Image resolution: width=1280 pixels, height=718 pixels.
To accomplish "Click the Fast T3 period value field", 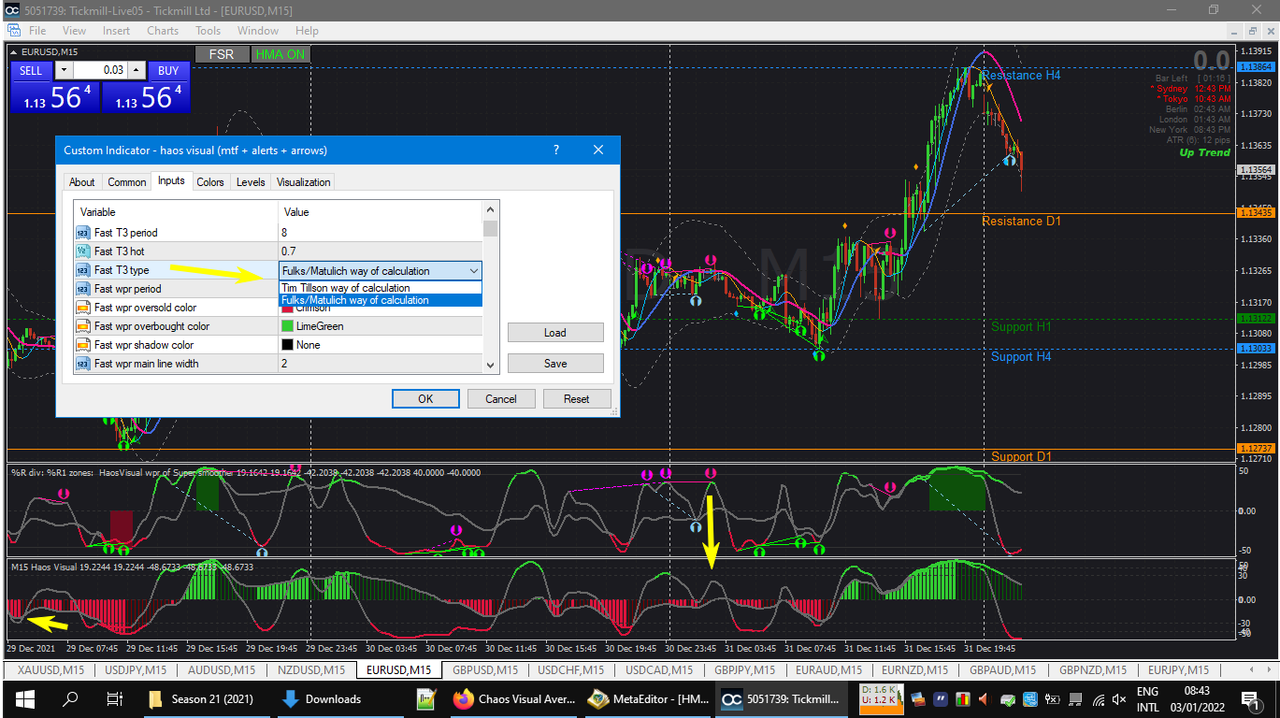I will 380,232.
